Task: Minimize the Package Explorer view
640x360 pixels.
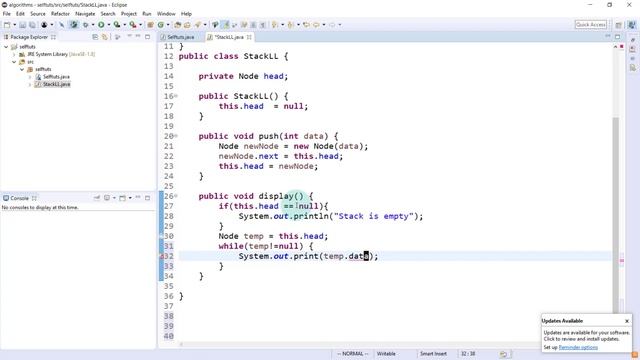Action: click(138, 37)
